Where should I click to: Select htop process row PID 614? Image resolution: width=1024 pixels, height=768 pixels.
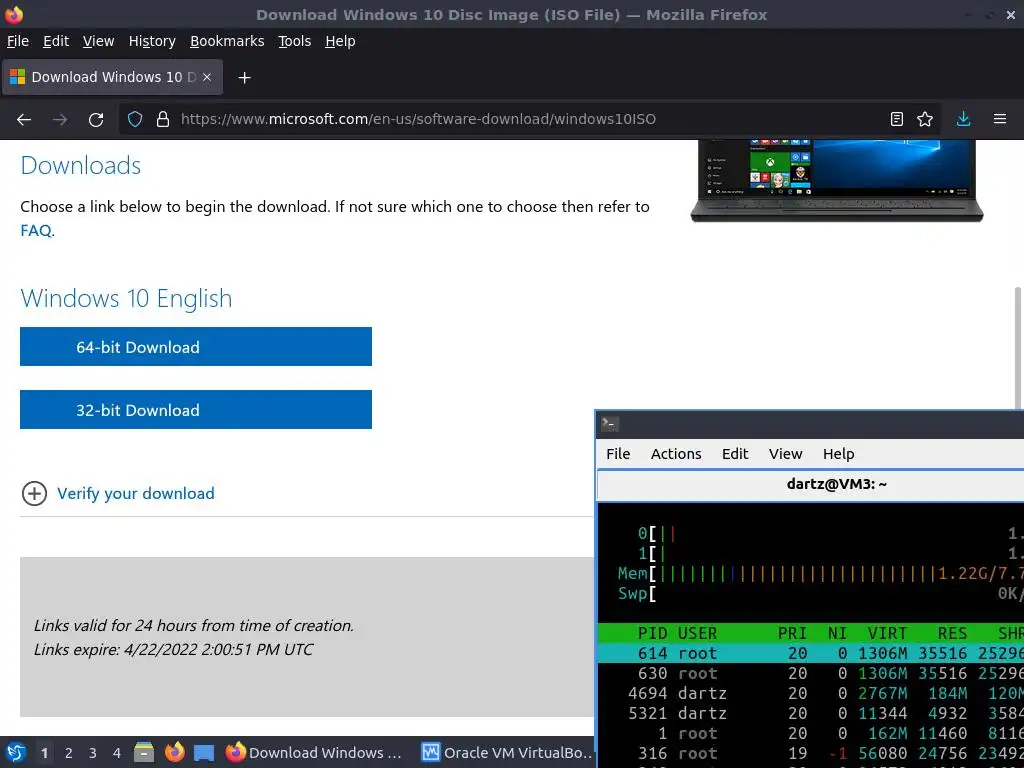(810, 653)
